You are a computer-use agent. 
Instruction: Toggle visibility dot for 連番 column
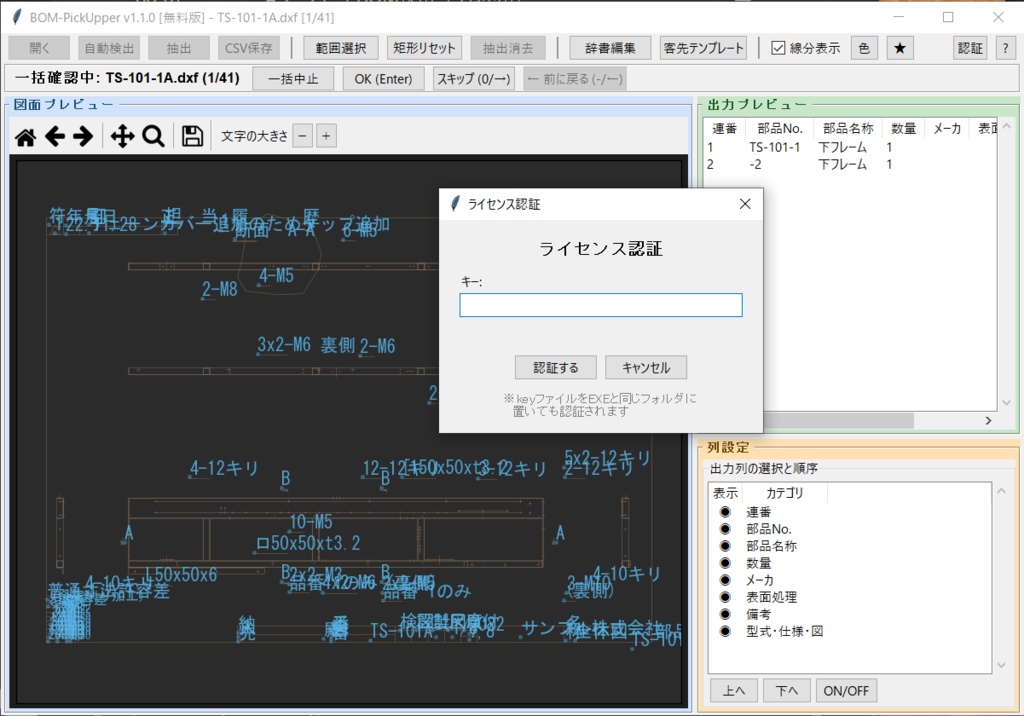723,510
